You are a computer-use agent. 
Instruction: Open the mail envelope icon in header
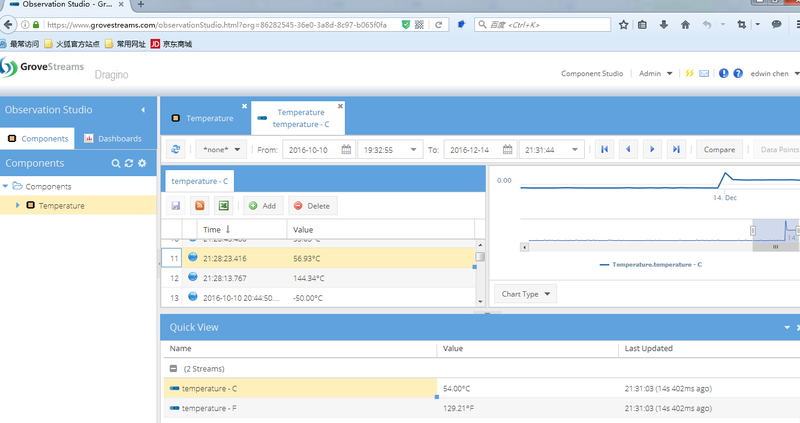(704, 73)
